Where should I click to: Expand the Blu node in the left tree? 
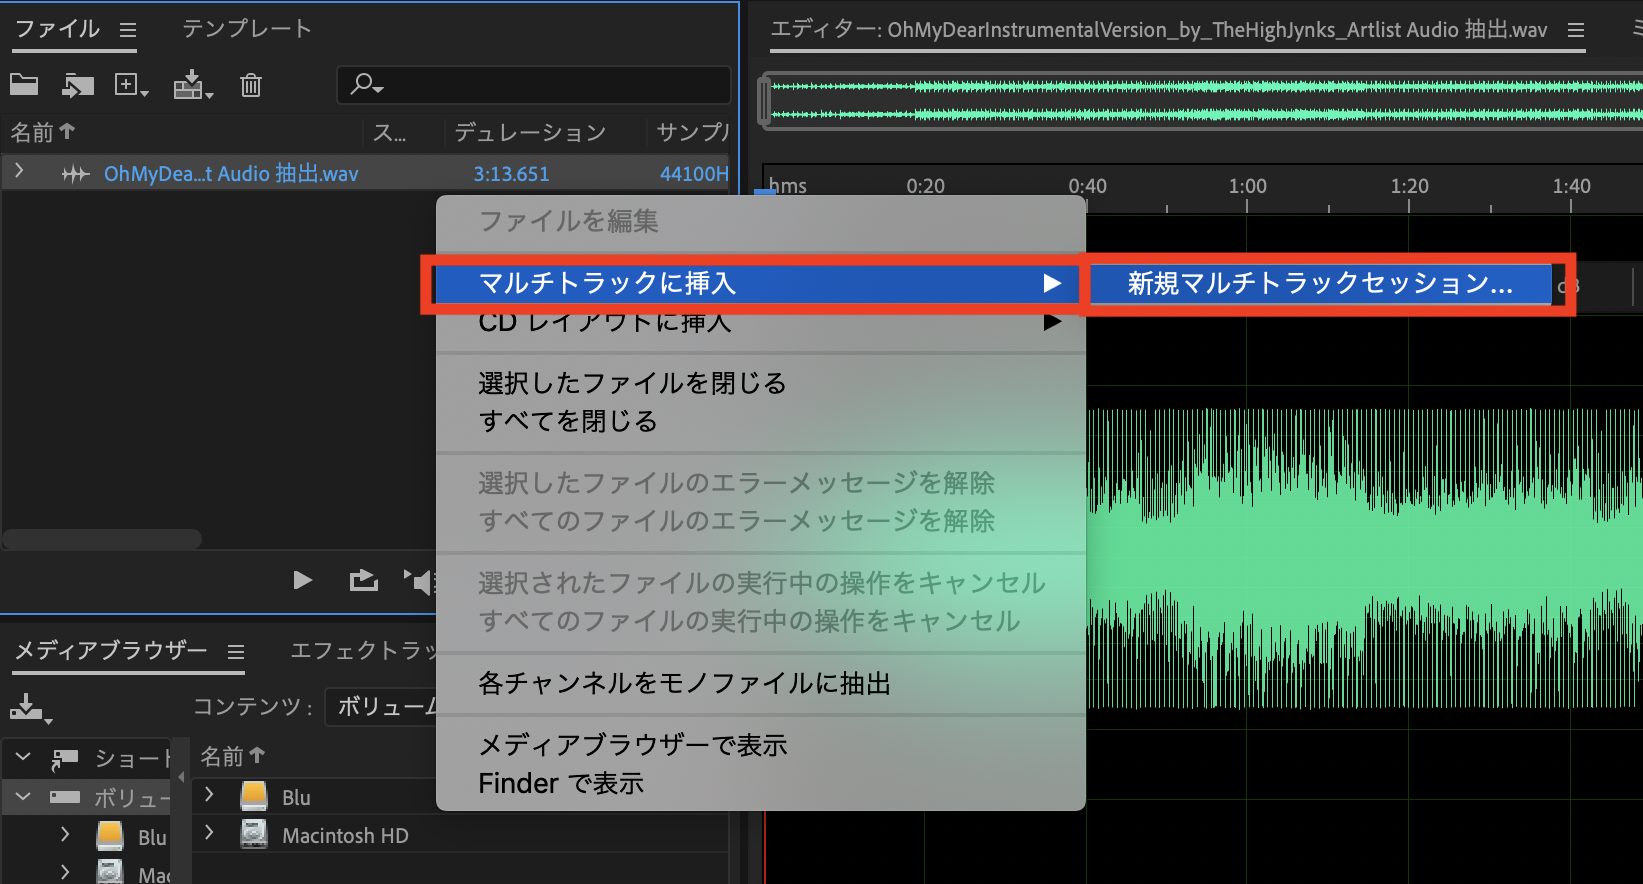(65, 834)
